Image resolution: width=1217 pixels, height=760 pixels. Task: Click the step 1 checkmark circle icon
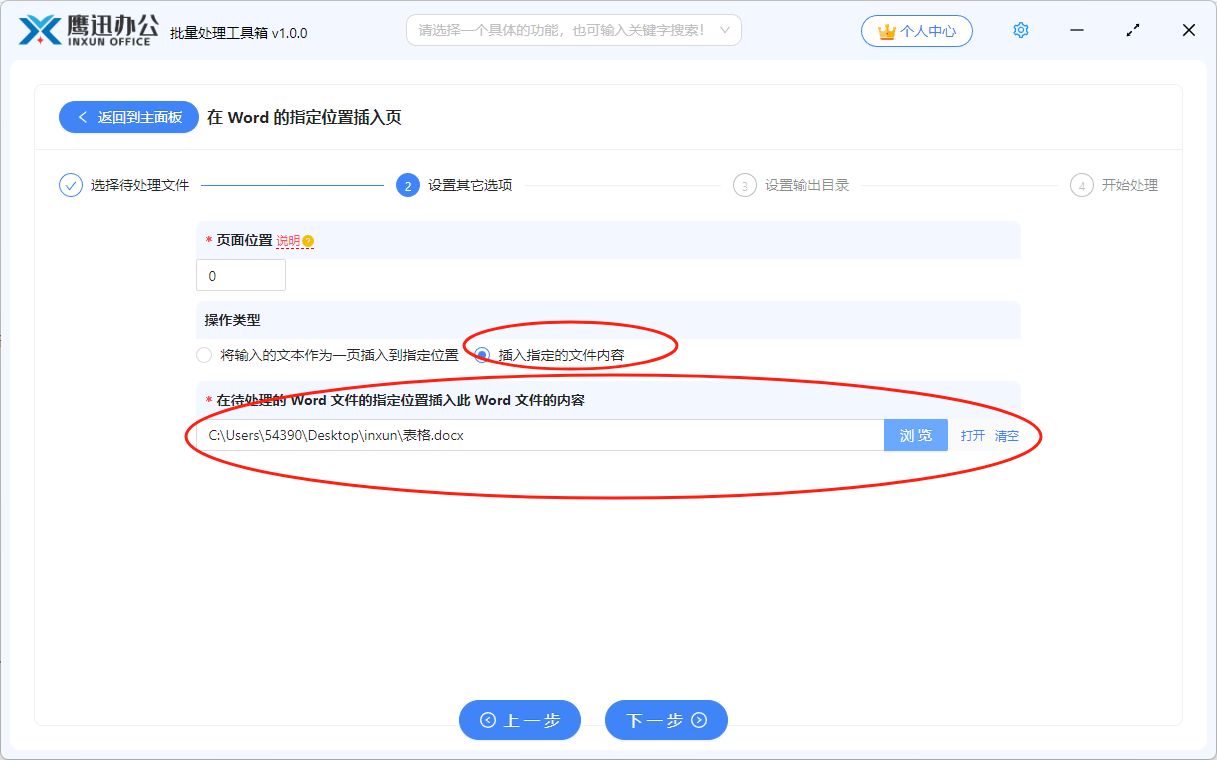71,185
